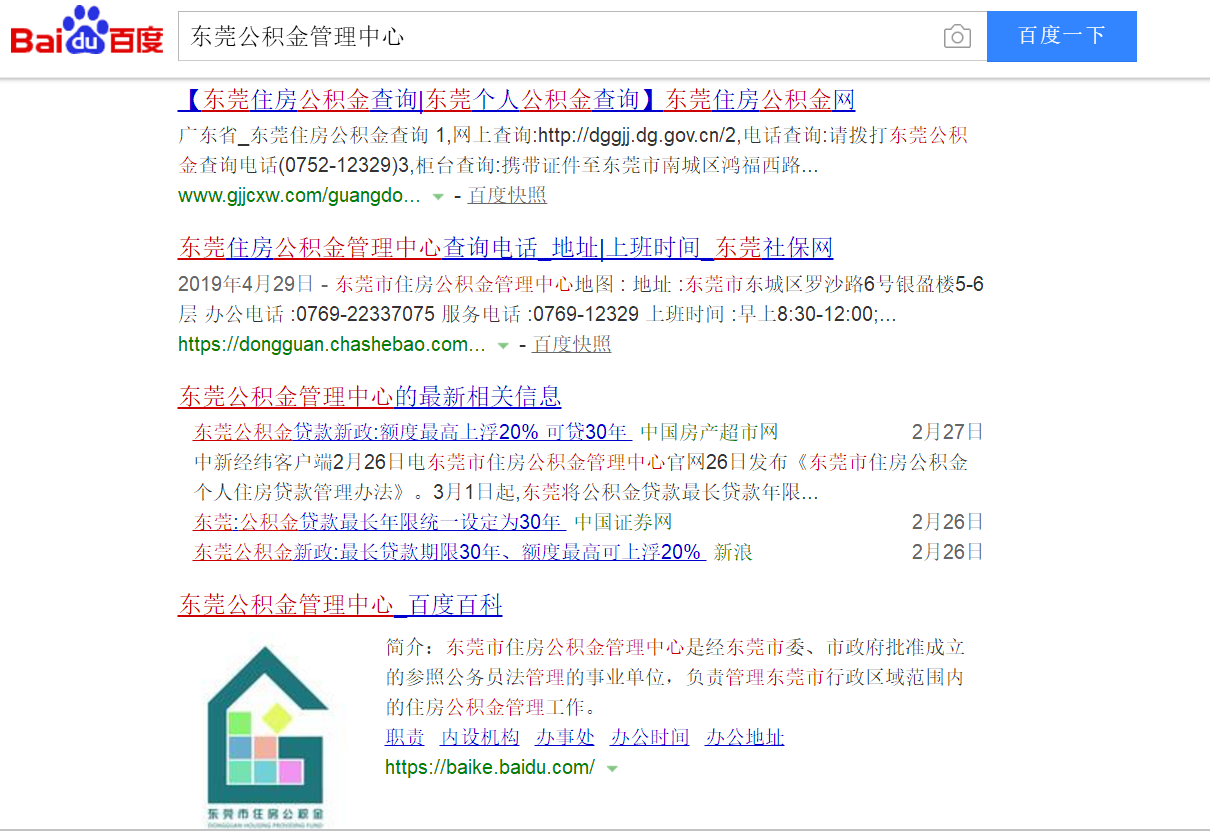Open 百度快照 for the chashebao result

(571, 345)
